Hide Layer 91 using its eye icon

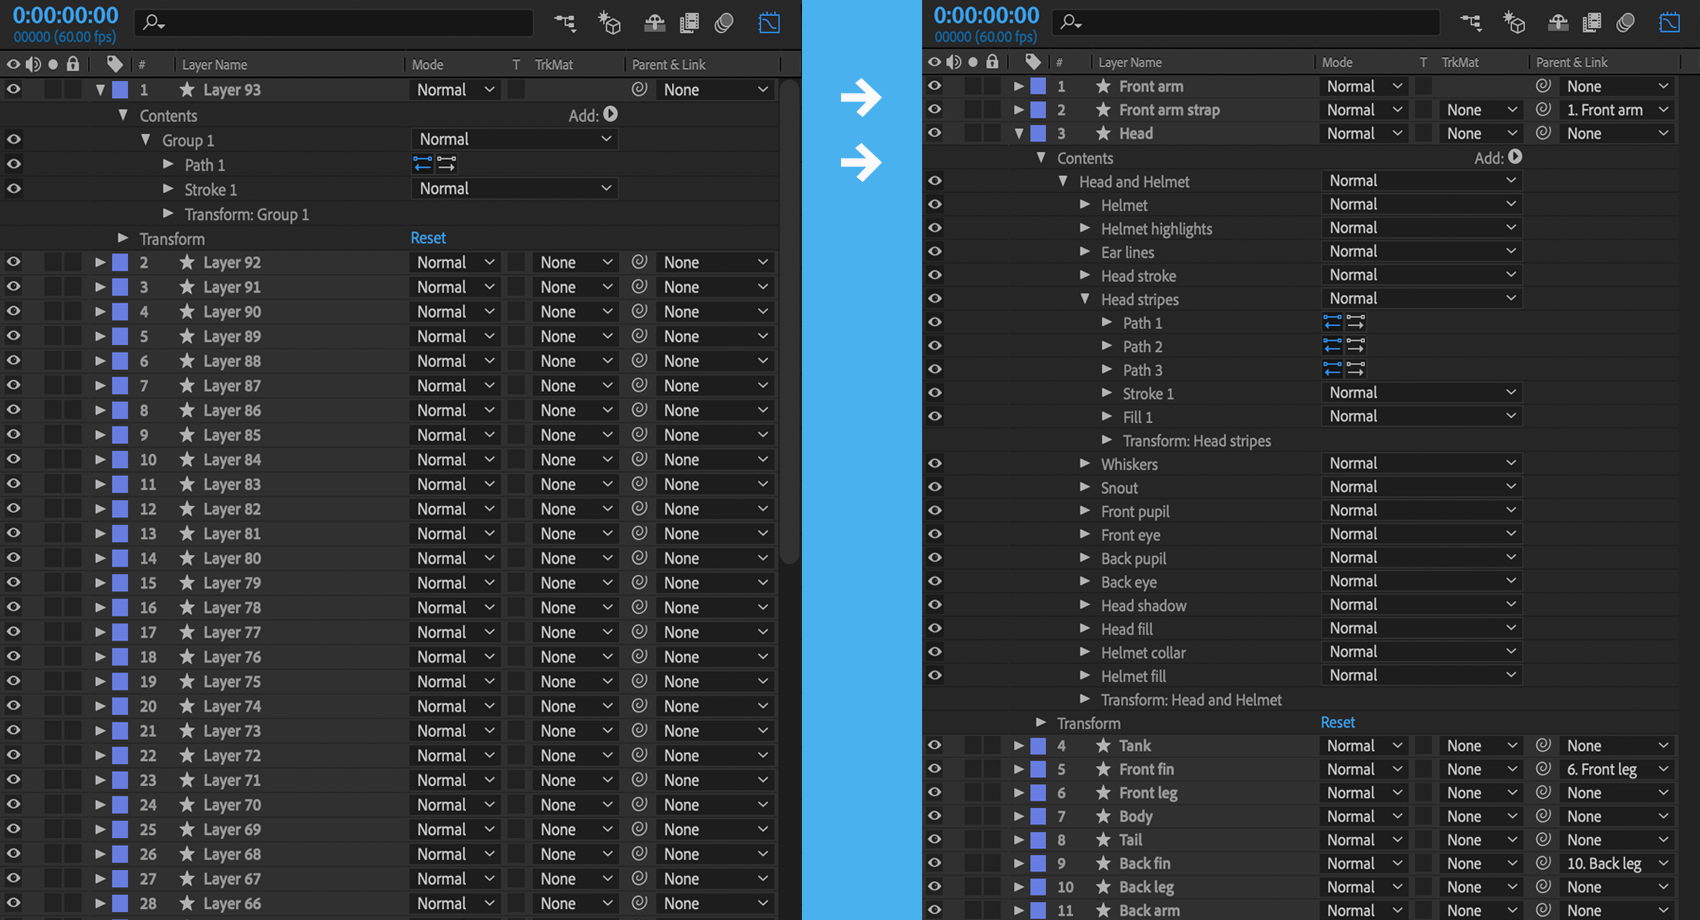14,287
